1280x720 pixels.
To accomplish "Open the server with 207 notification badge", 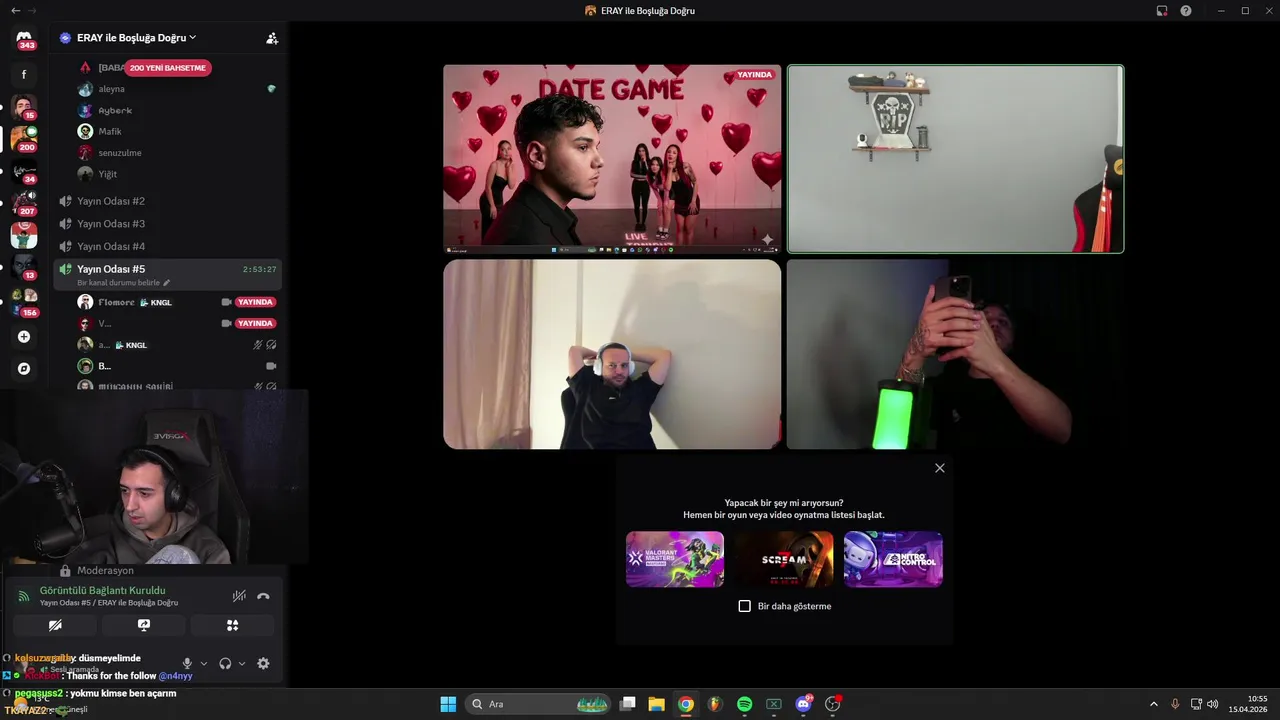I will tap(24, 203).
